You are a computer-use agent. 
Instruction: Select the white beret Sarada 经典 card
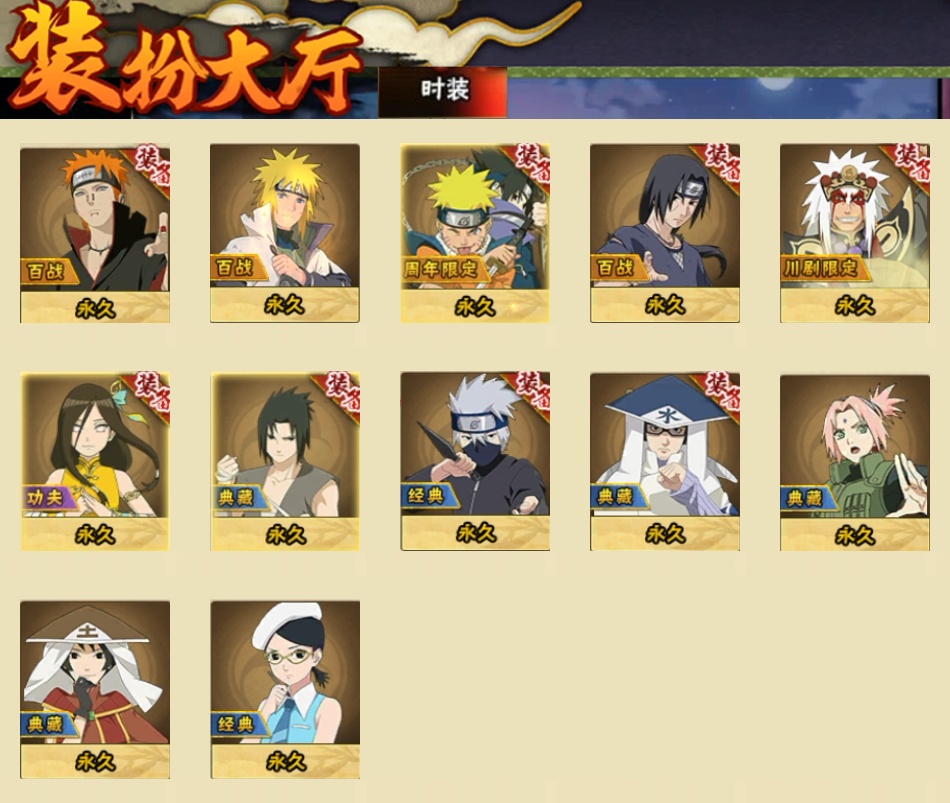(x=285, y=690)
